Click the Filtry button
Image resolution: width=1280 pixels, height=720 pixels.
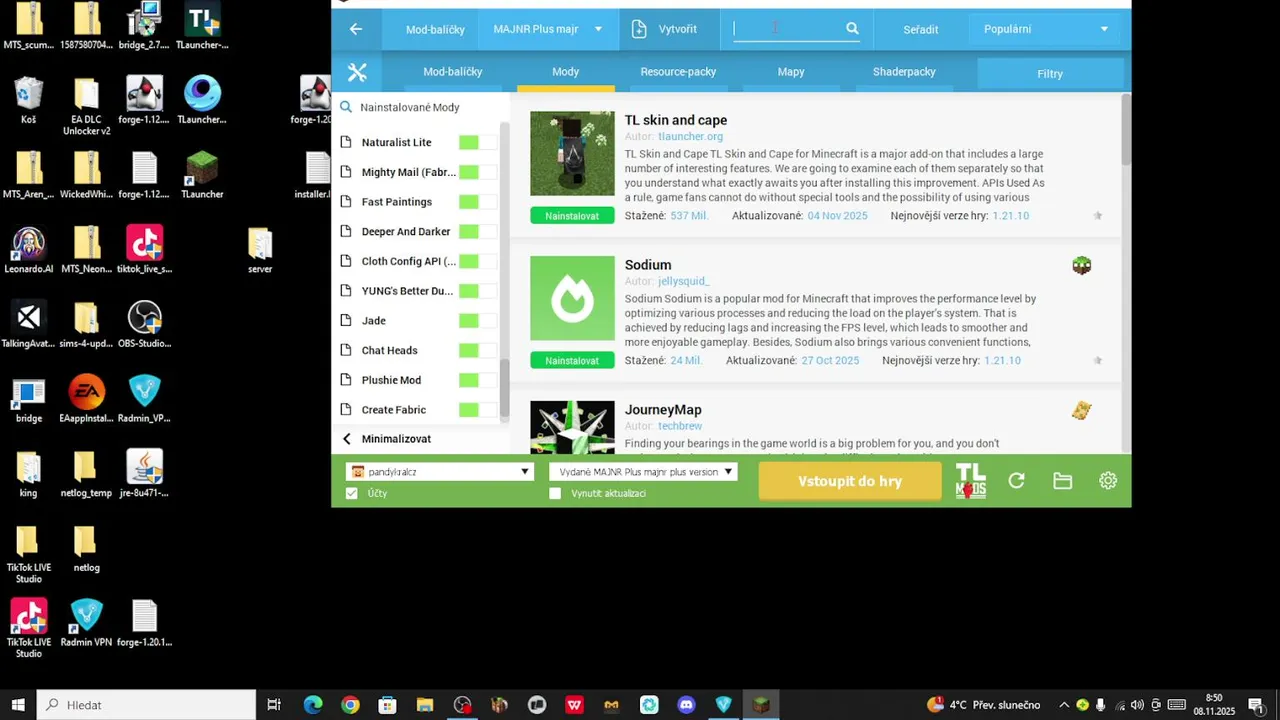pos(1050,73)
